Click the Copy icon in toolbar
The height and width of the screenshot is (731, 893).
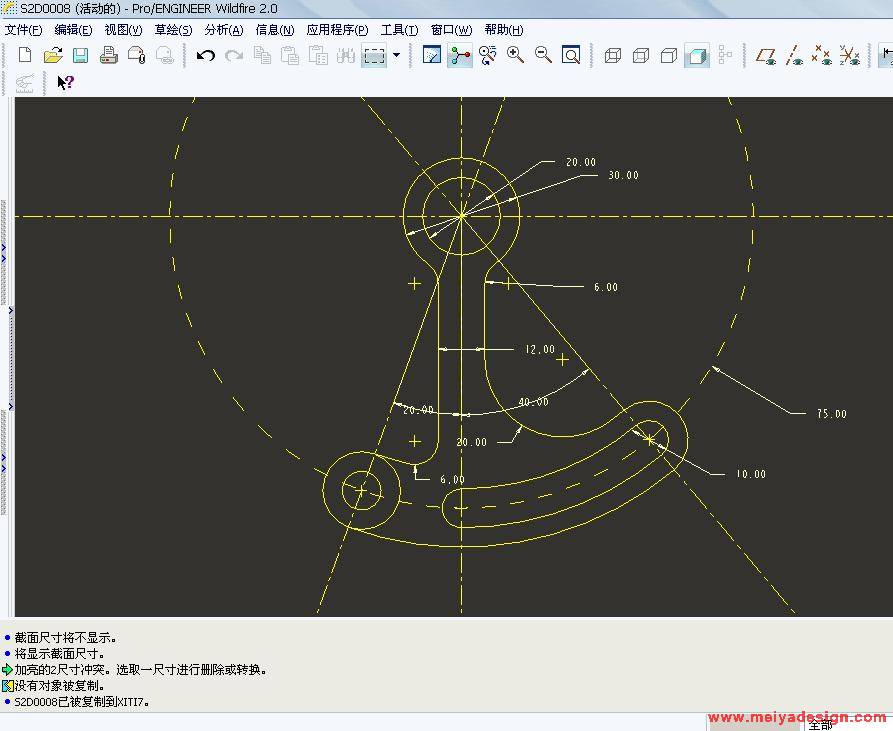[x=262, y=55]
